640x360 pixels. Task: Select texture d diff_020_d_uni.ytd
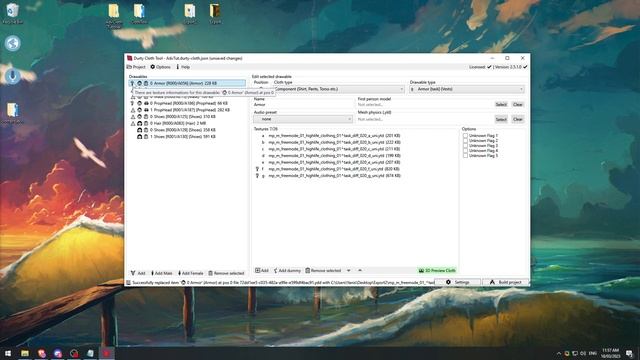334,156
